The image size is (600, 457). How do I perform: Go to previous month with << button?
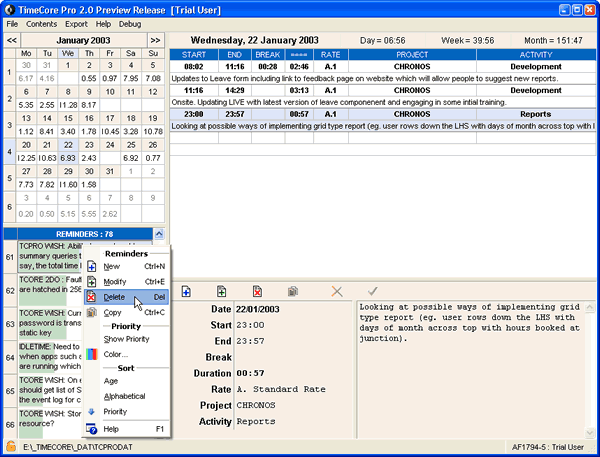[x=12, y=41]
